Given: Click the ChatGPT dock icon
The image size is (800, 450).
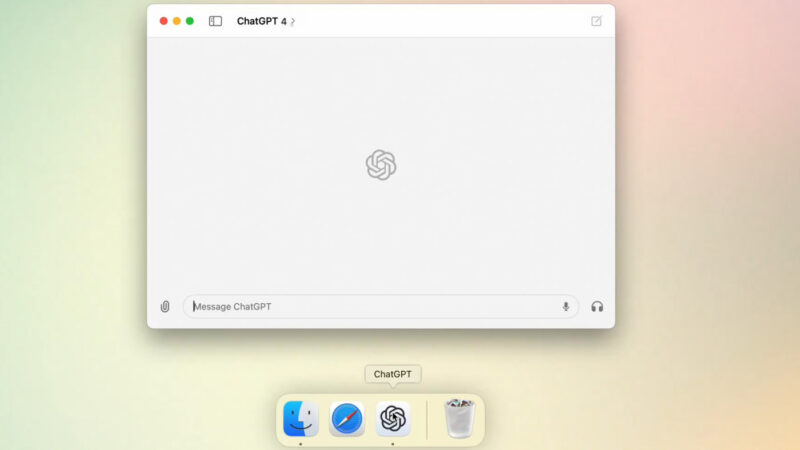Looking at the screenshot, I should click(x=393, y=418).
